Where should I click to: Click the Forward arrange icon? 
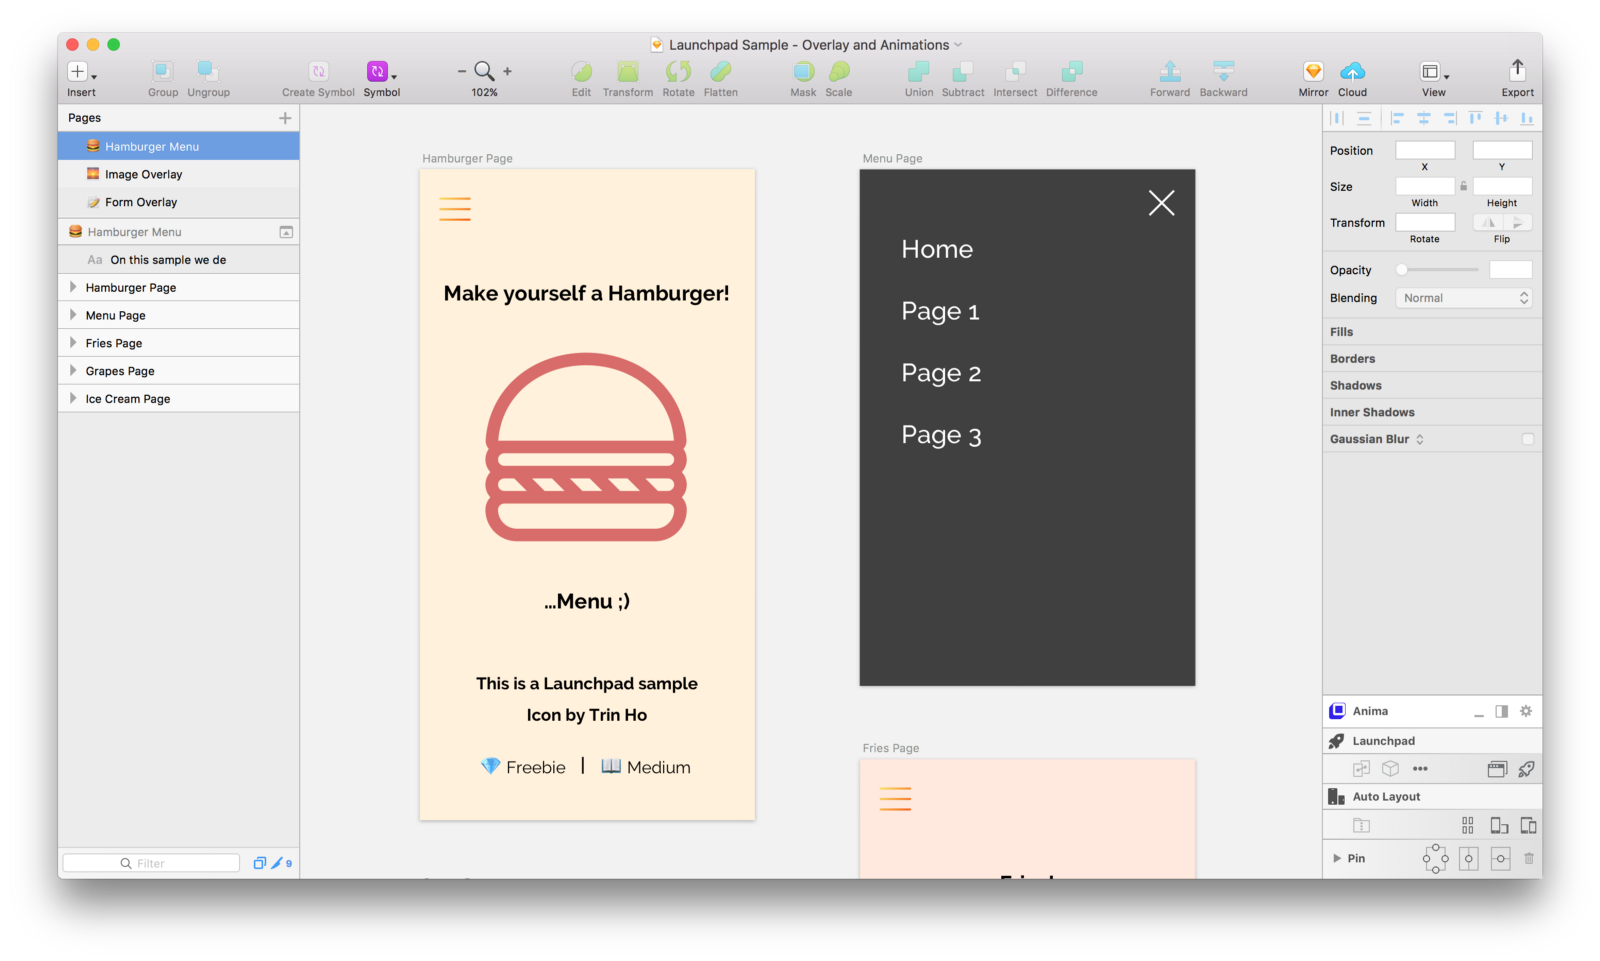(1169, 71)
